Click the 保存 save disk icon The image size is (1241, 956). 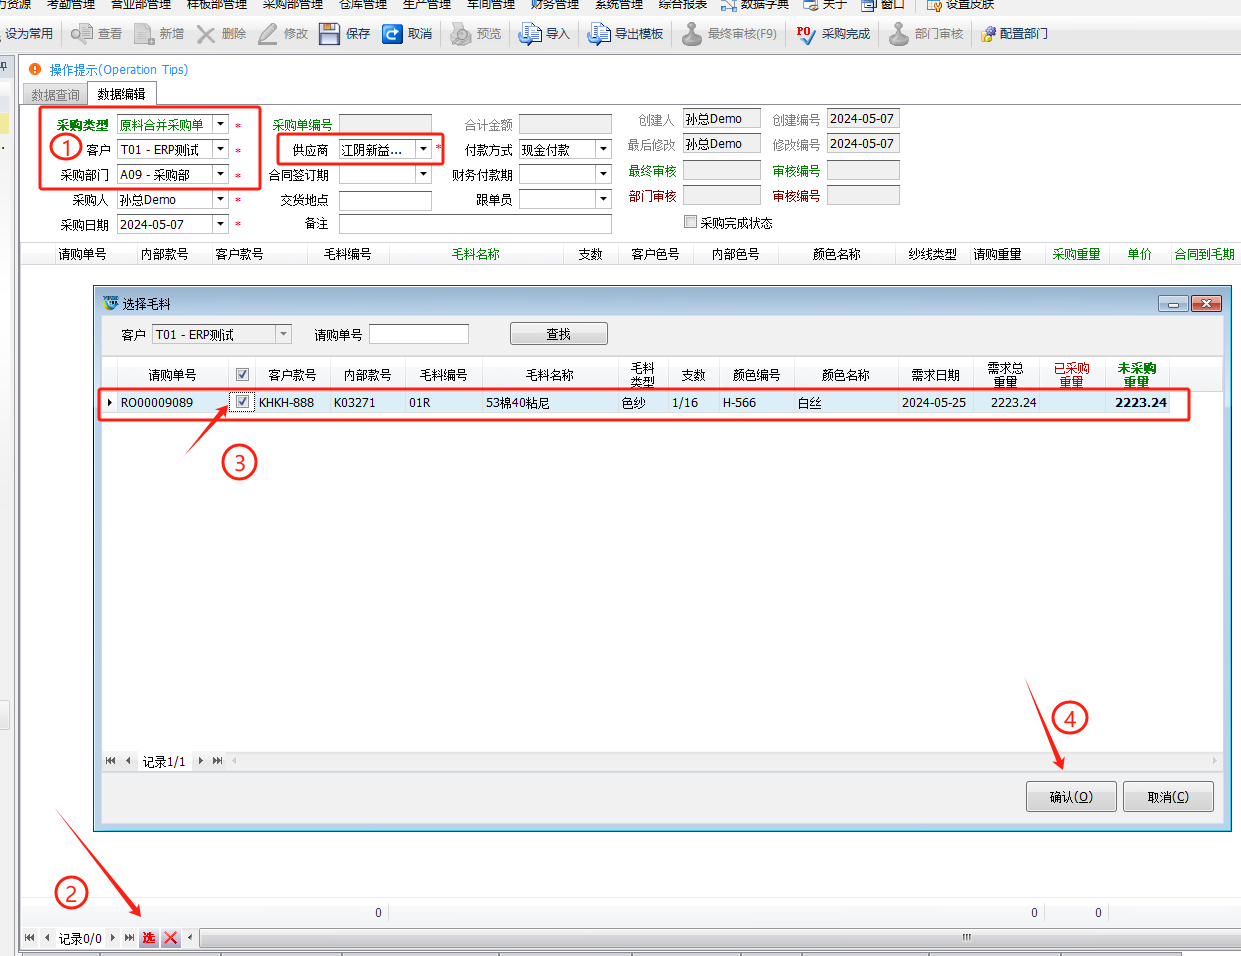point(330,34)
